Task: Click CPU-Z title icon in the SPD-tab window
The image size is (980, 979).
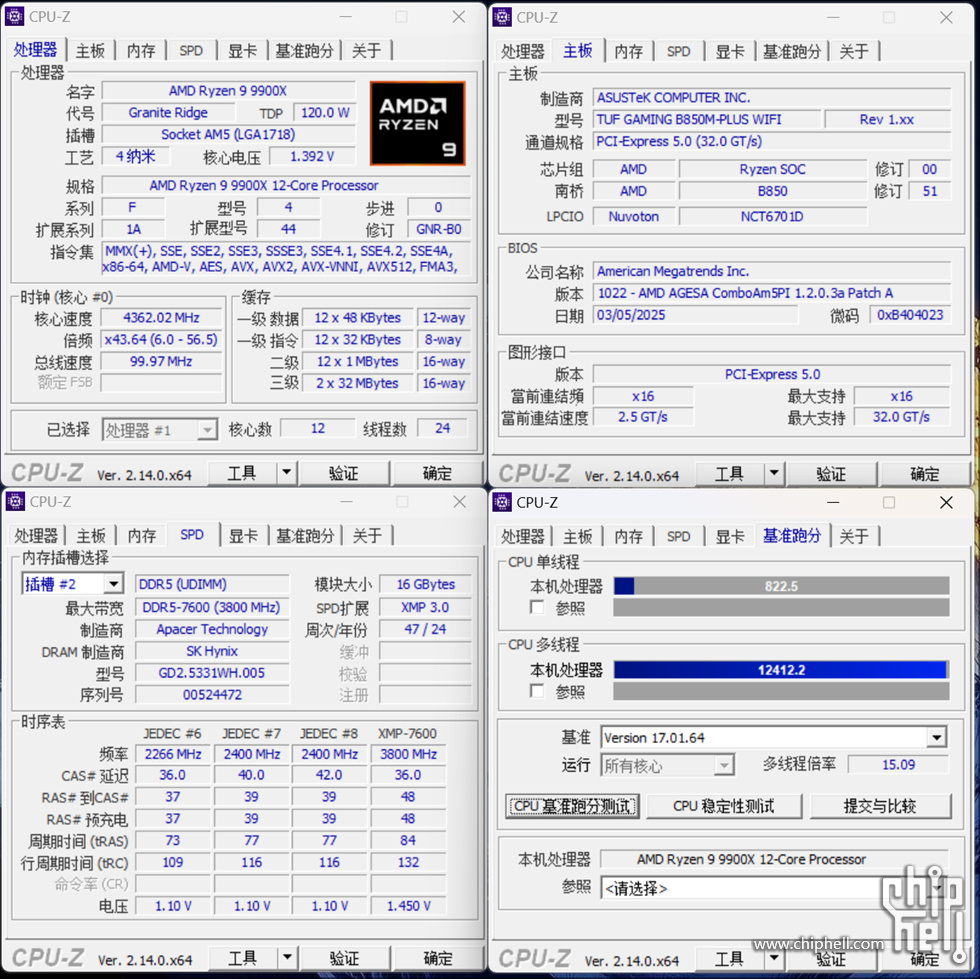Action: [14, 501]
